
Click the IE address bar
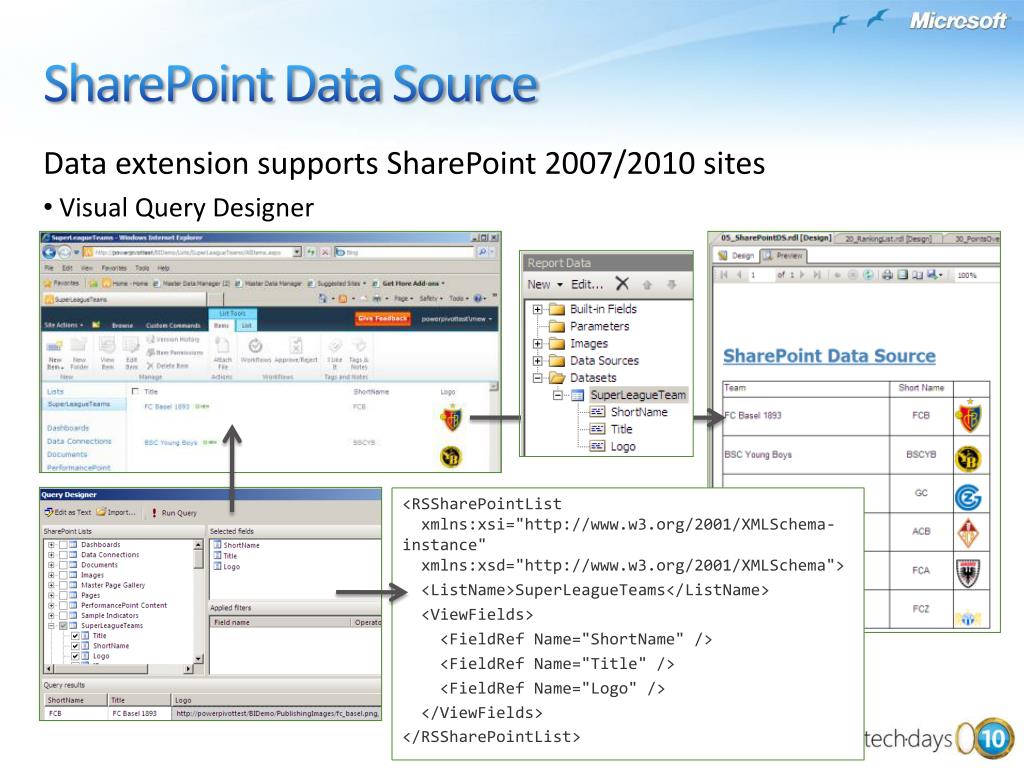[x=193, y=252]
